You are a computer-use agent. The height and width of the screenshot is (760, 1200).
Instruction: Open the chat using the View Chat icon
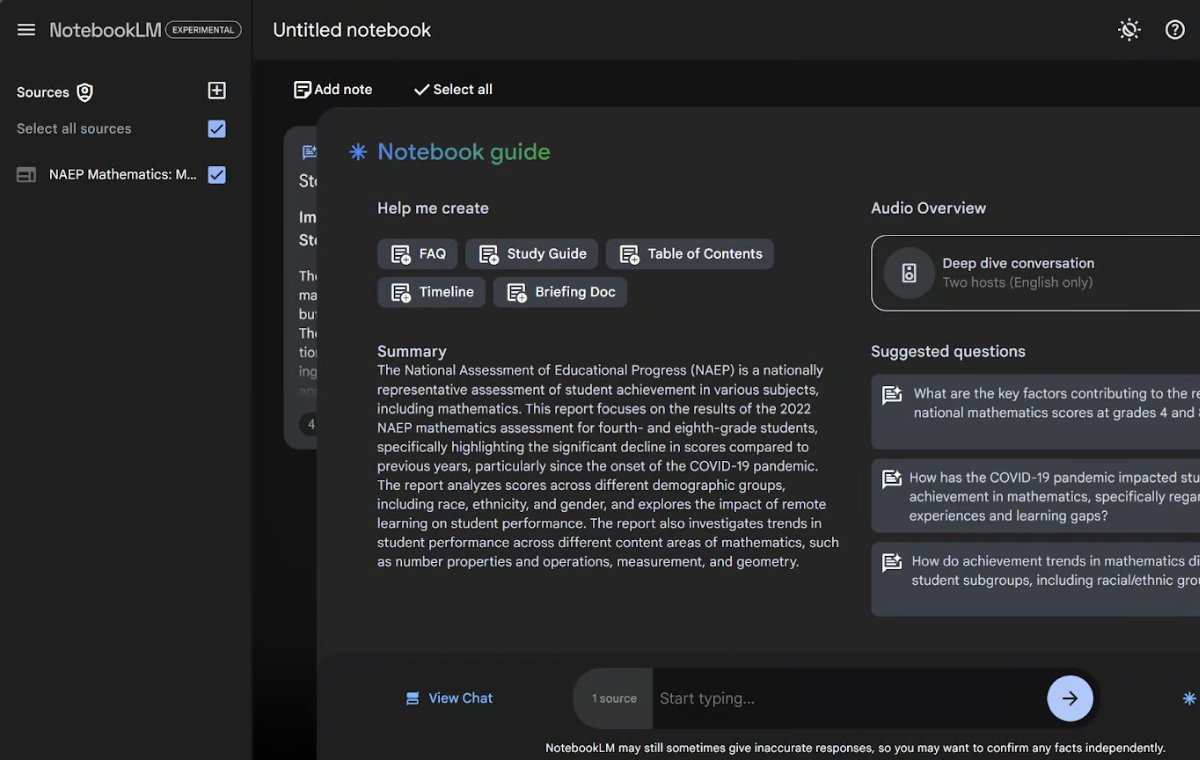click(x=413, y=698)
